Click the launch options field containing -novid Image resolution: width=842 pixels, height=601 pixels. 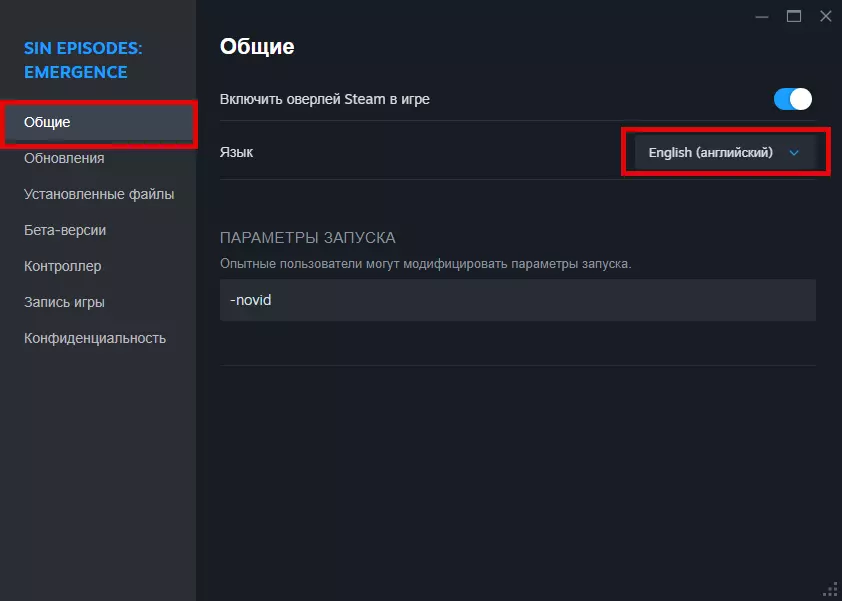(517, 300)
